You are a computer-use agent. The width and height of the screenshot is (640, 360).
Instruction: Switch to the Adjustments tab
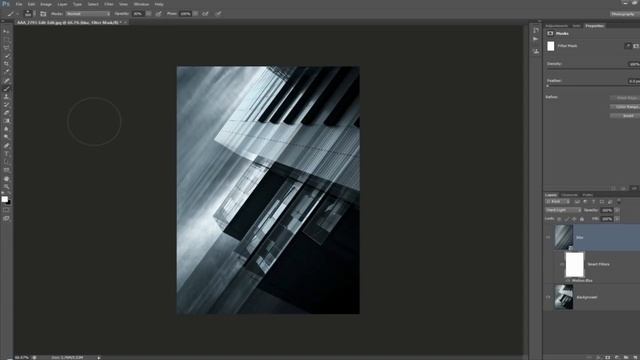coord(557,26)
